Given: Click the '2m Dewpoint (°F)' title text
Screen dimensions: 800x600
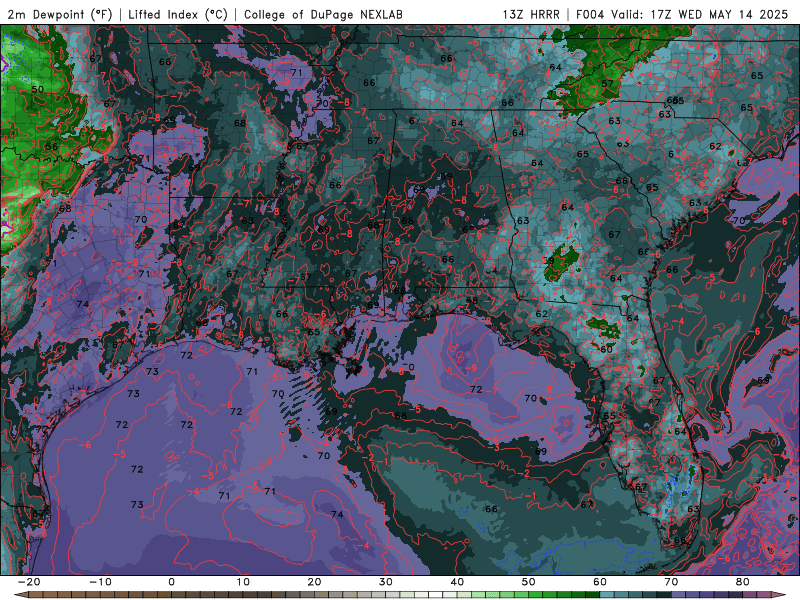Looking at the screenshot, I should pos(60,14).
